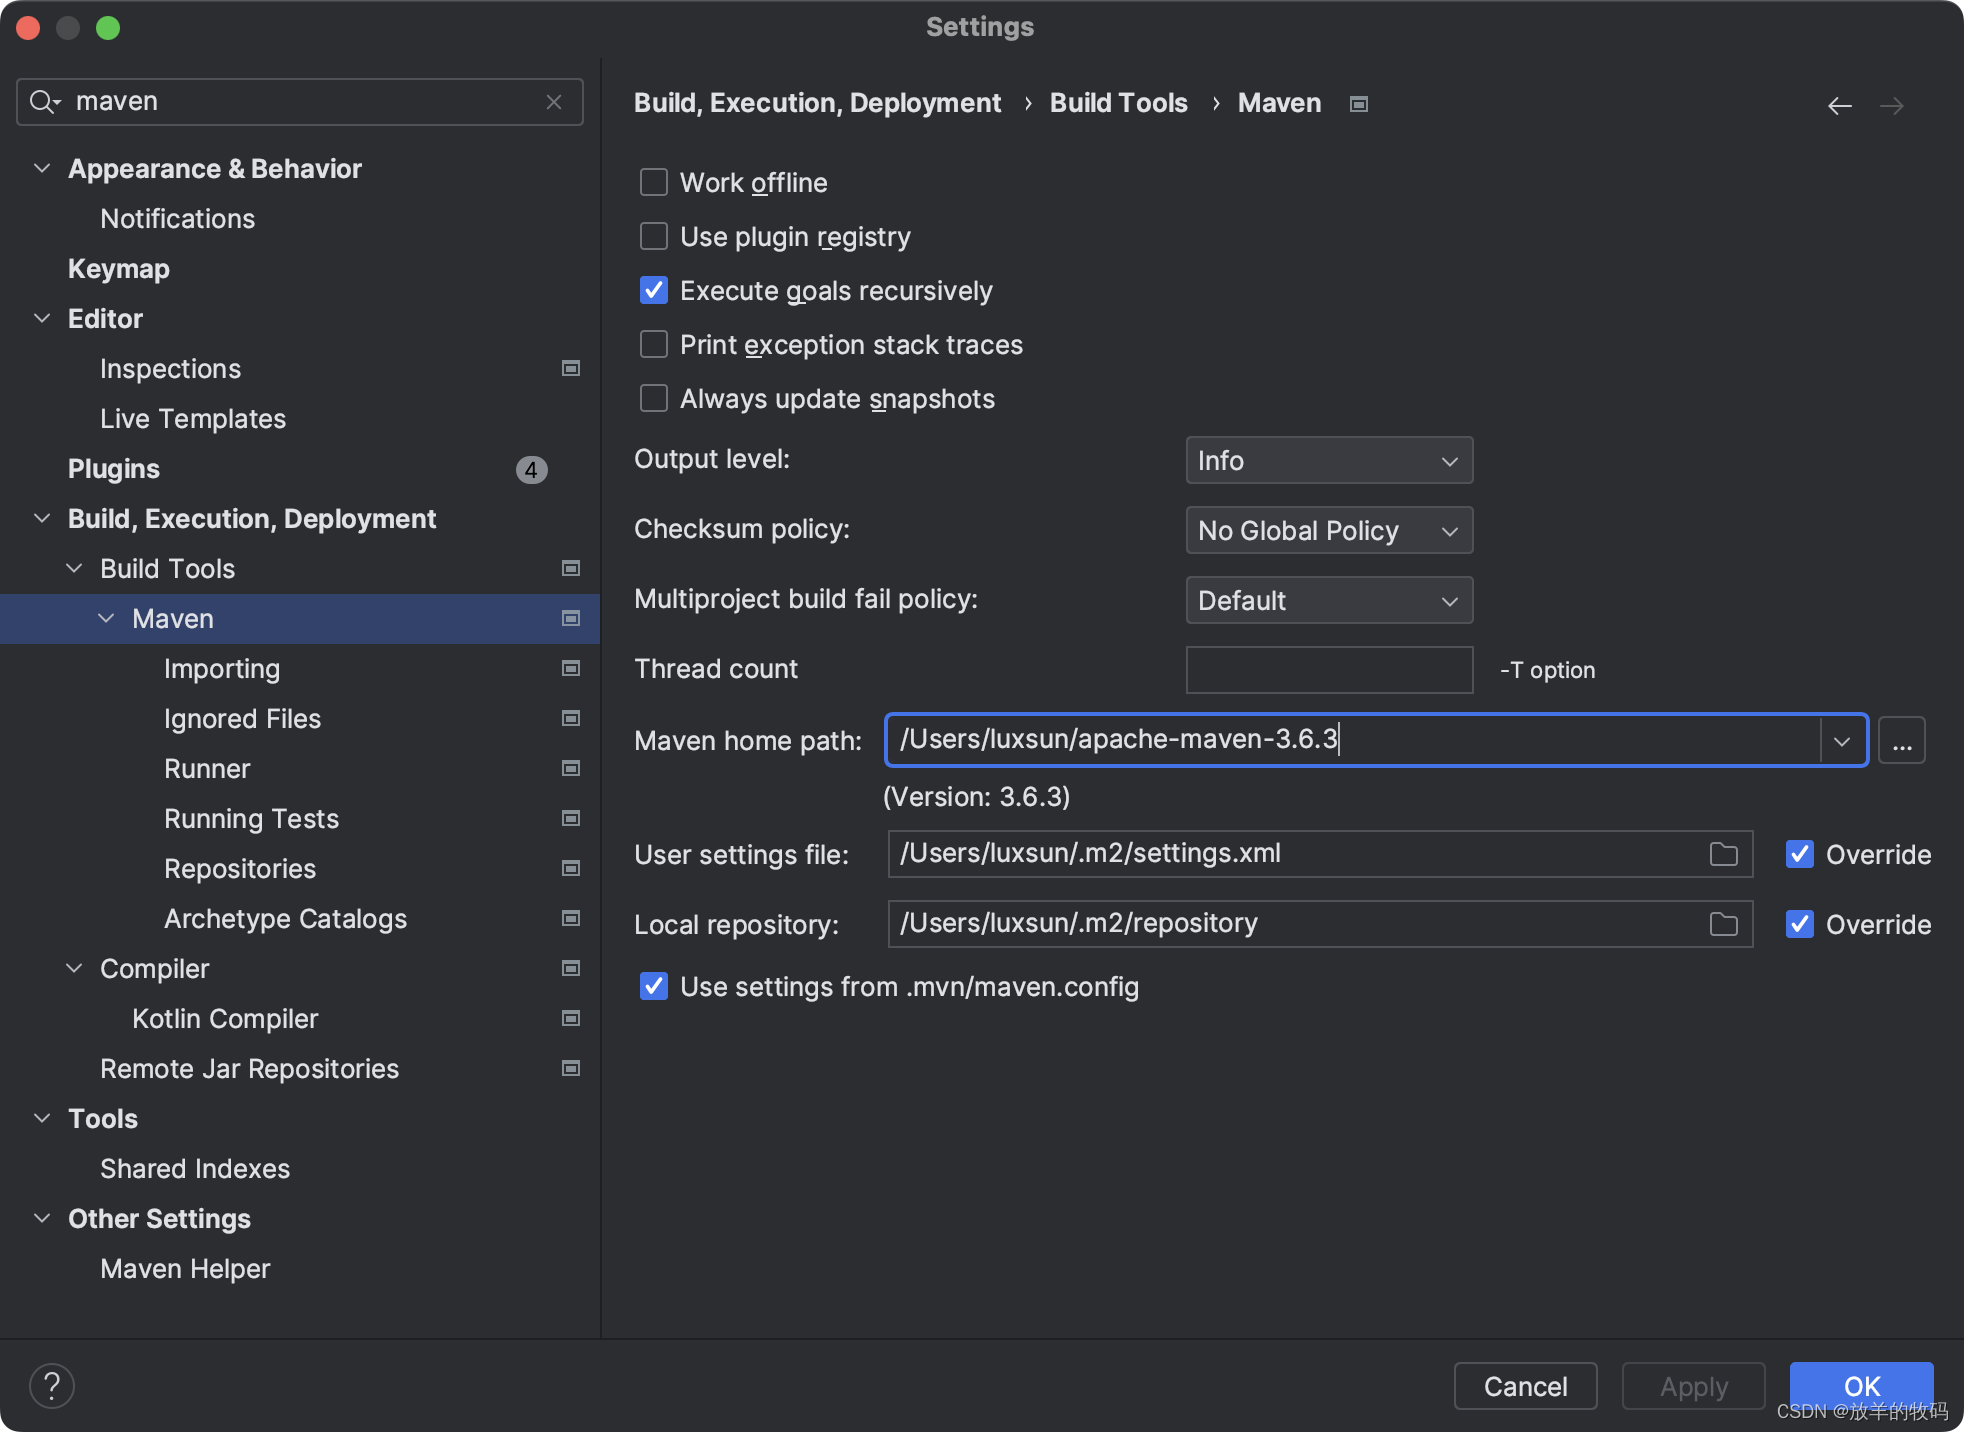Navigate back with the left arrow
This screenshot has height=1432, width=1964.
click(1839, 105)
